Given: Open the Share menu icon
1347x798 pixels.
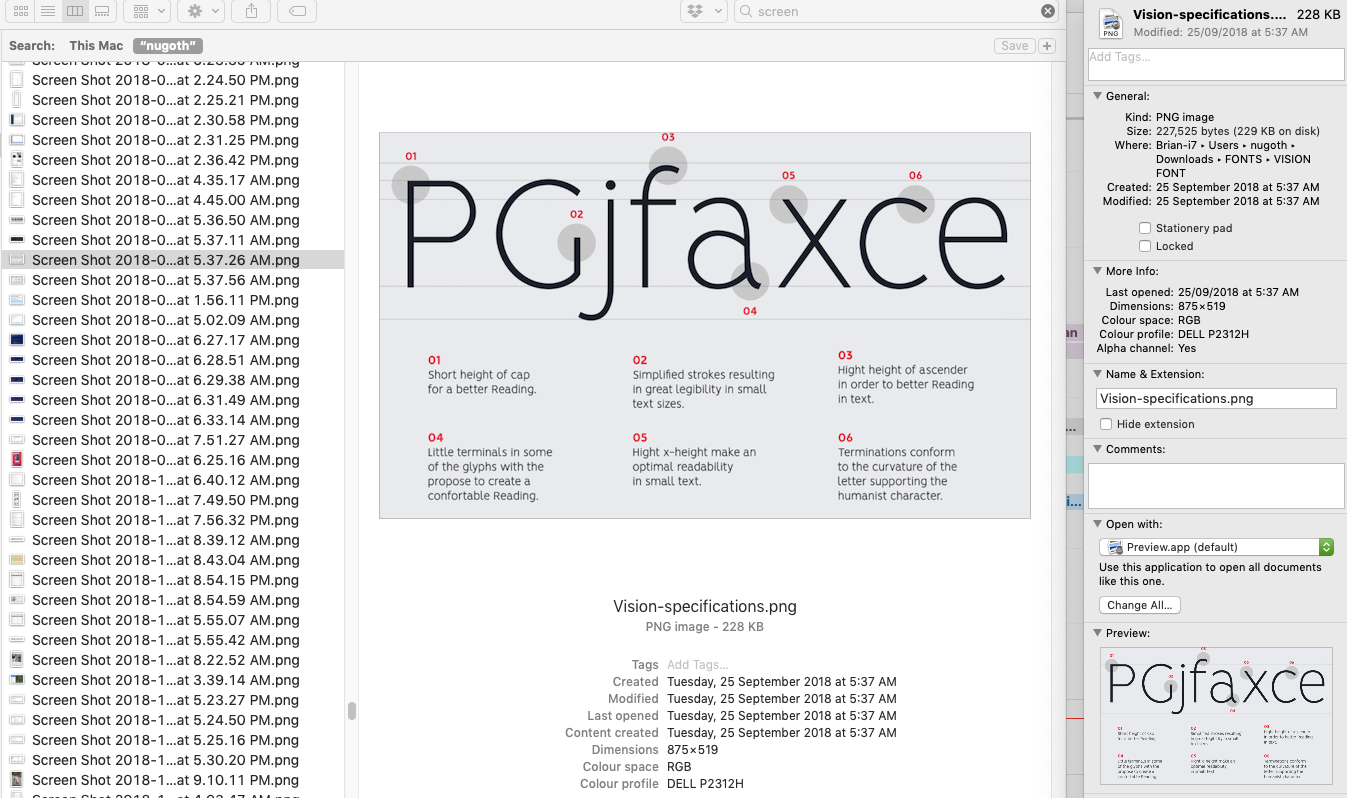Looking at the screenshot, I should pyautogui.click(x=251, y=11).
